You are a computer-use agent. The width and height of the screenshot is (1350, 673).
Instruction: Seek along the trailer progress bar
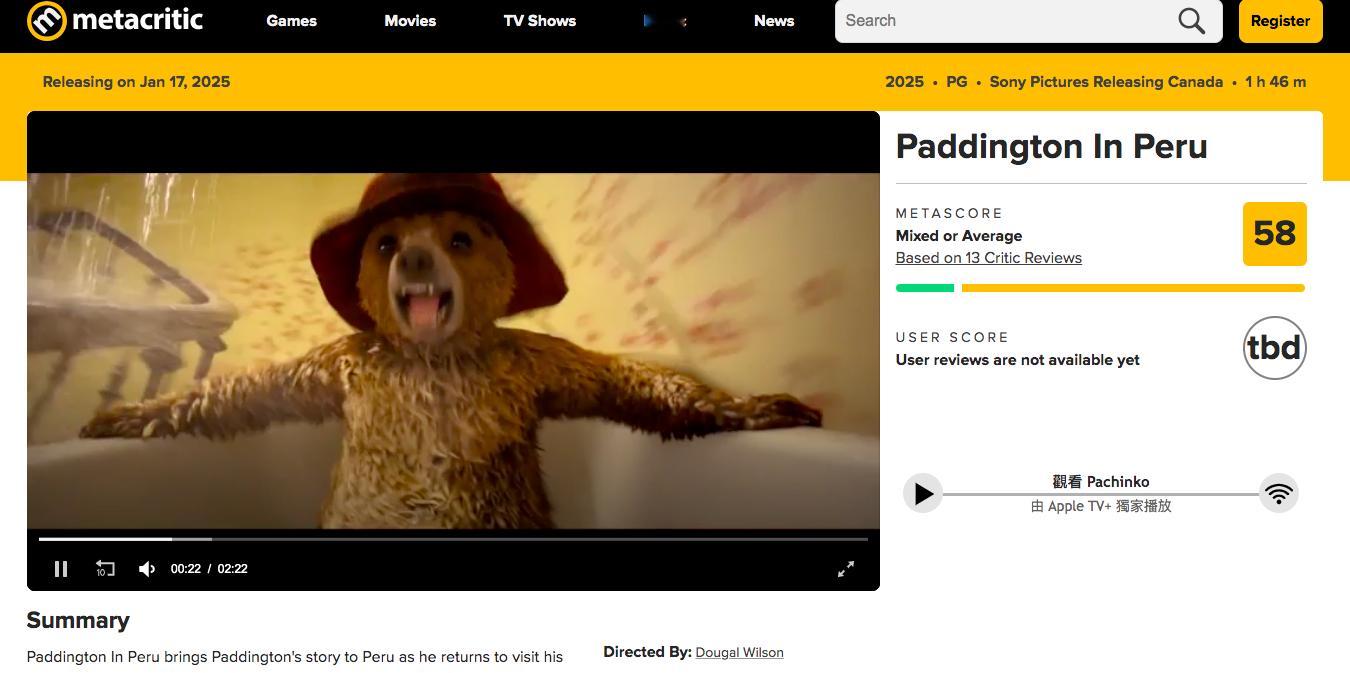[x=453, y=539]
